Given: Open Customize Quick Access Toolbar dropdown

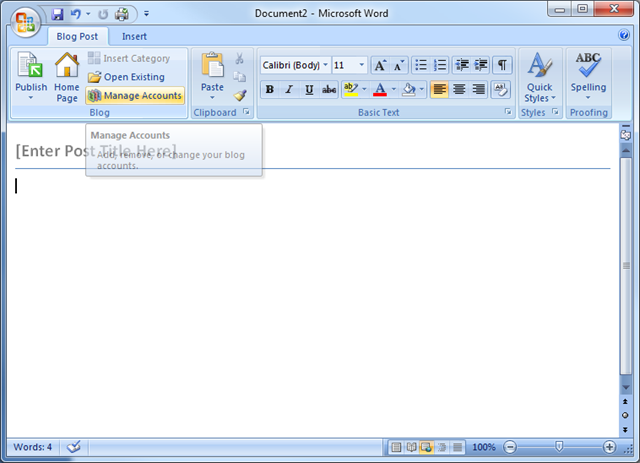Looking at the screenshot, I should [x=146, y=14].
